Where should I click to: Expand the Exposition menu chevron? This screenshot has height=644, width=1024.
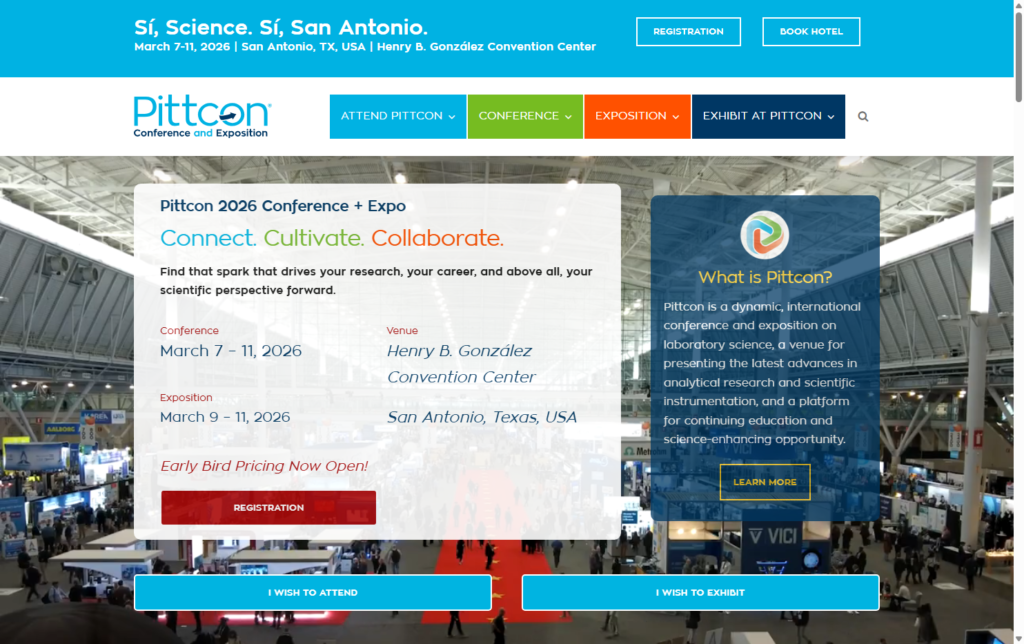(676, 117)
